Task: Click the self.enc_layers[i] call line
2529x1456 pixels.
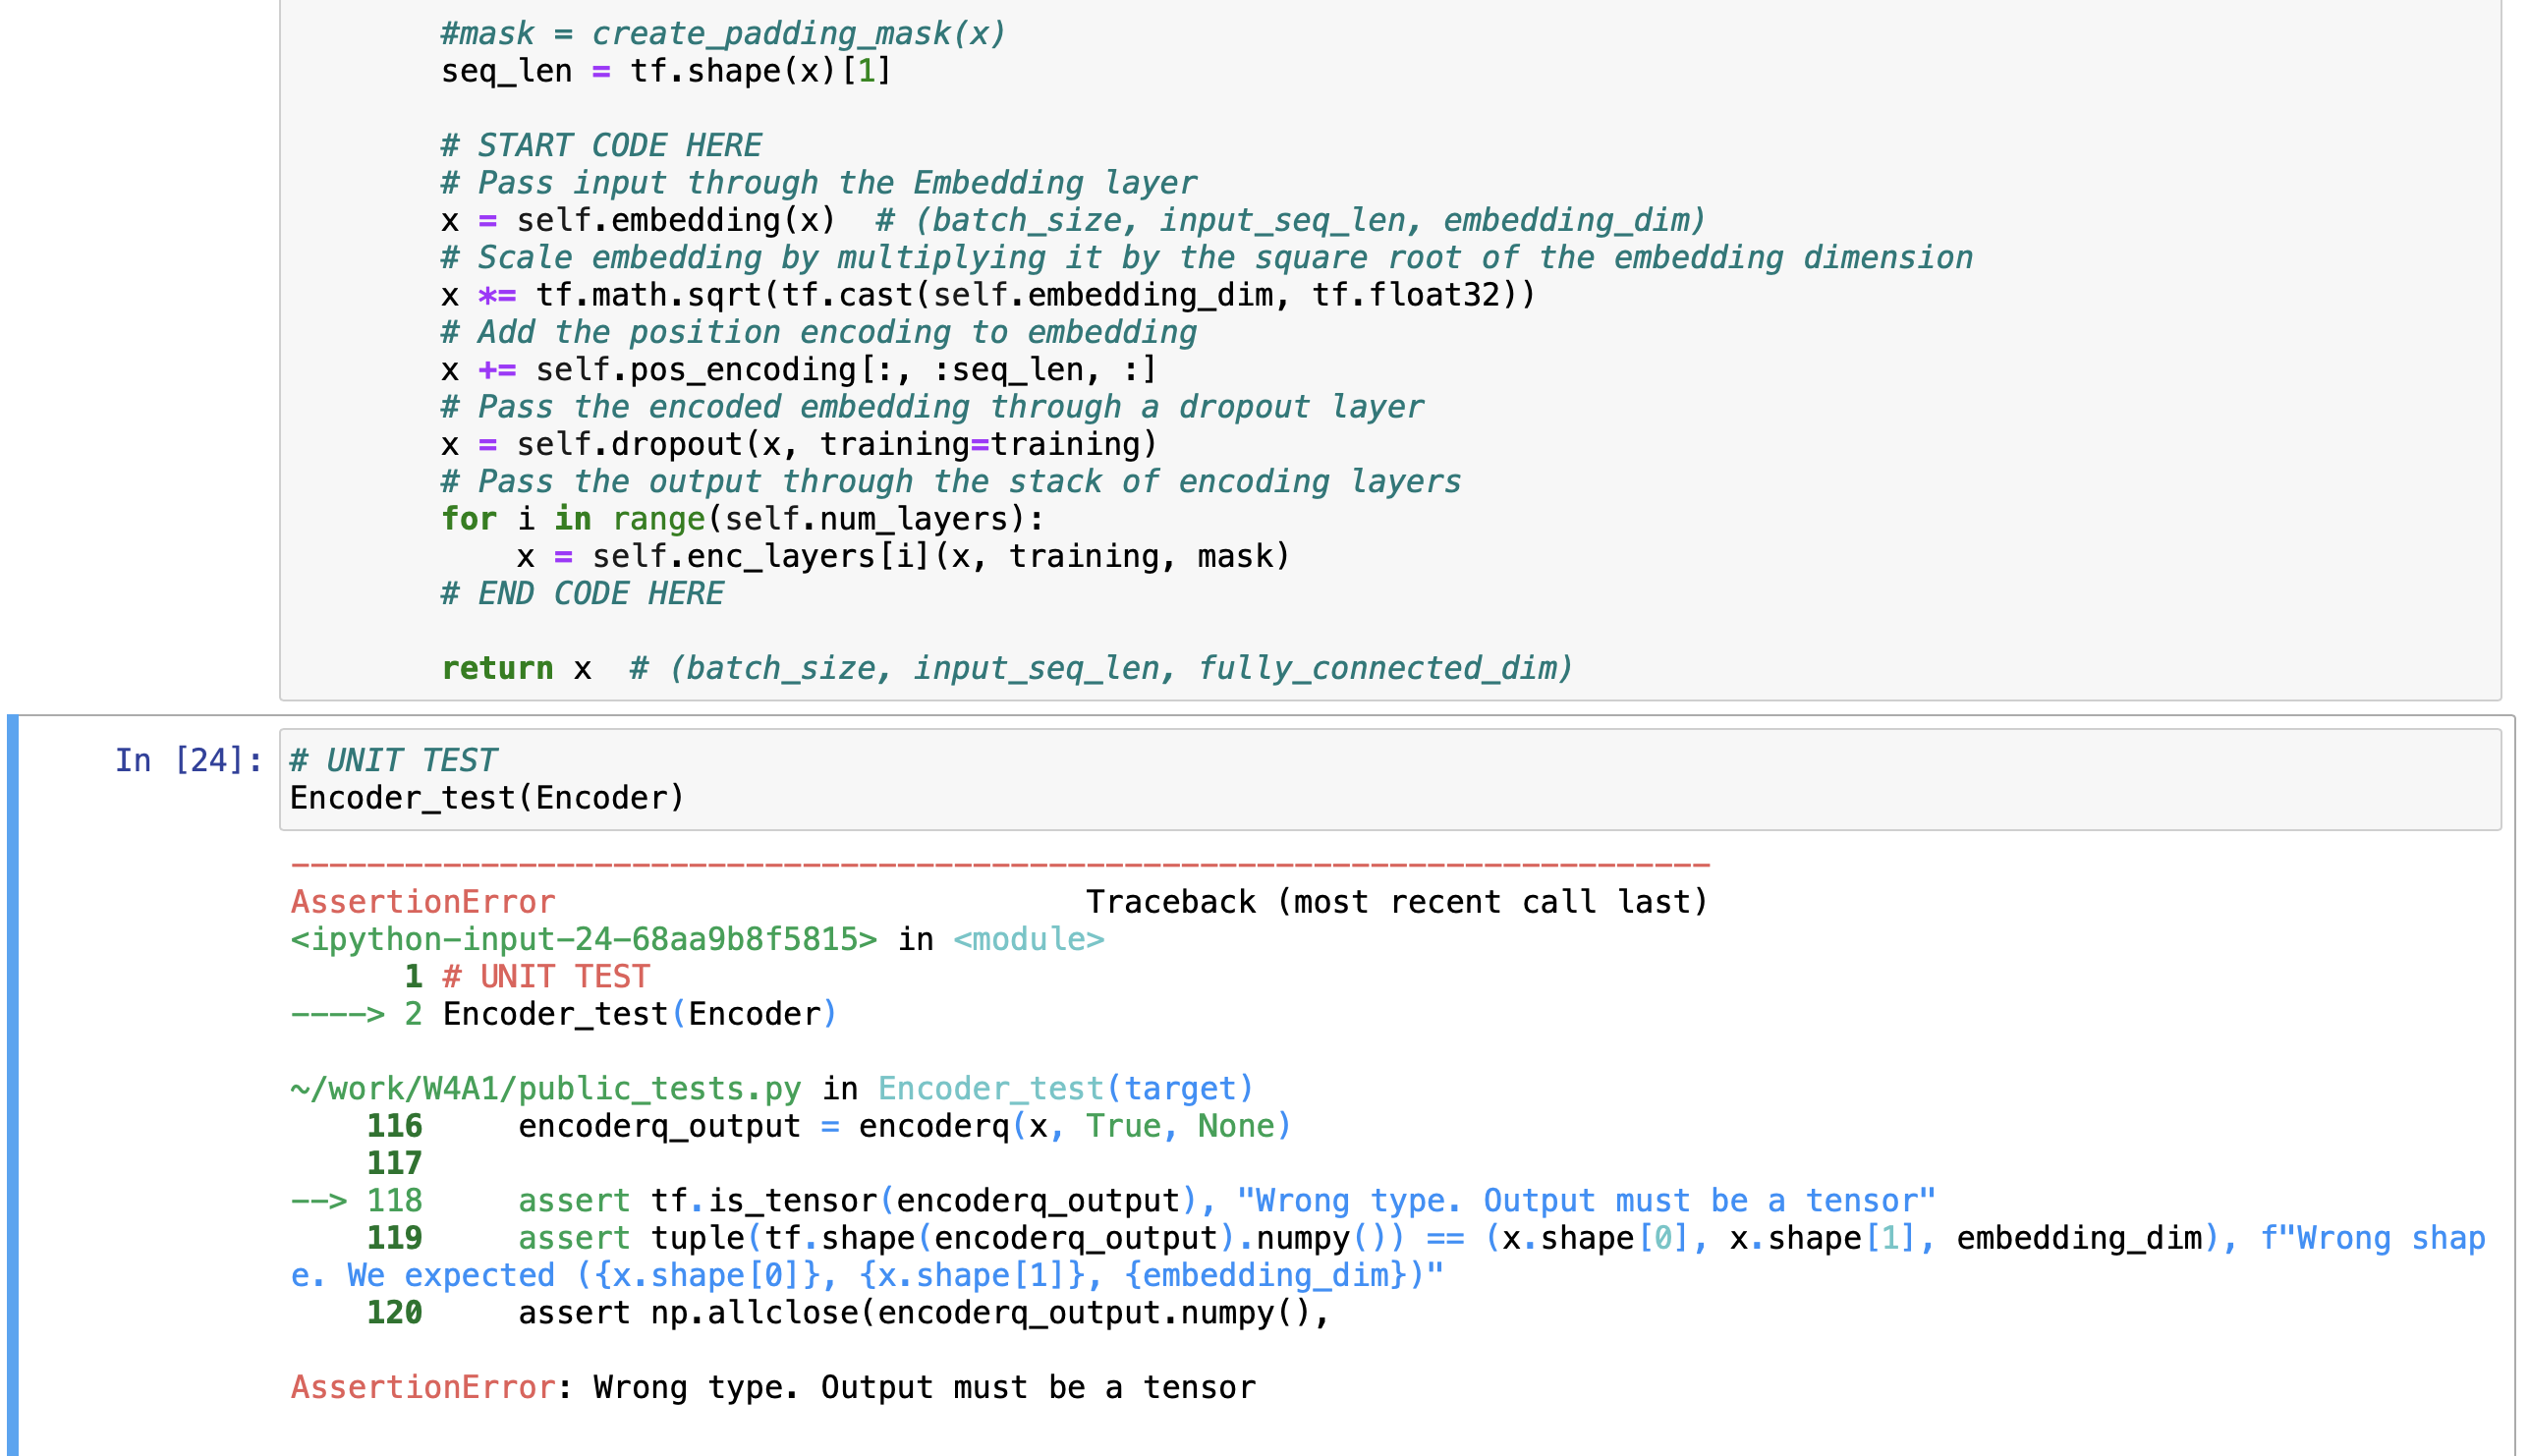Action: (x=903, y=556)
